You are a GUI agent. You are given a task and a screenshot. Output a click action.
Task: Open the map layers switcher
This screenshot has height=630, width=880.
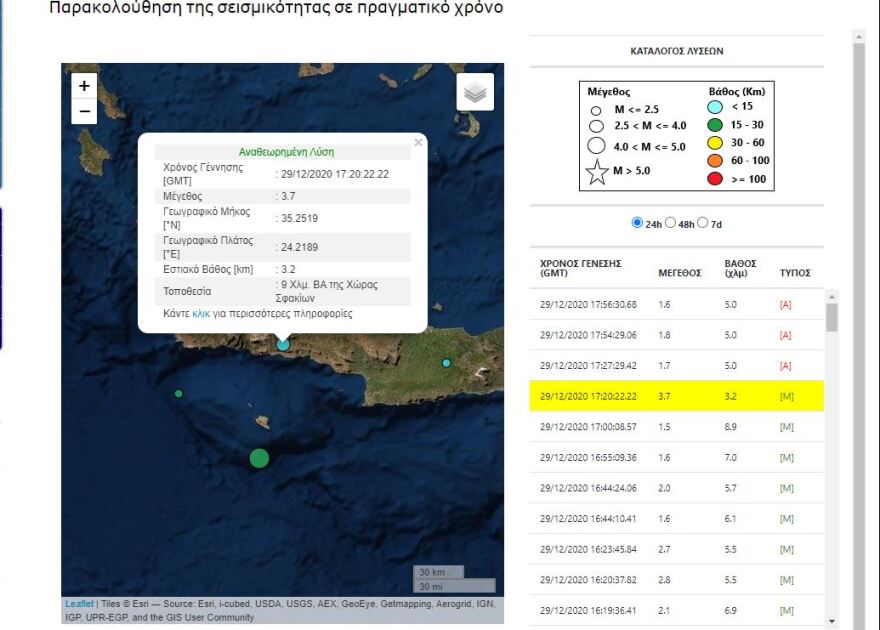474,91
